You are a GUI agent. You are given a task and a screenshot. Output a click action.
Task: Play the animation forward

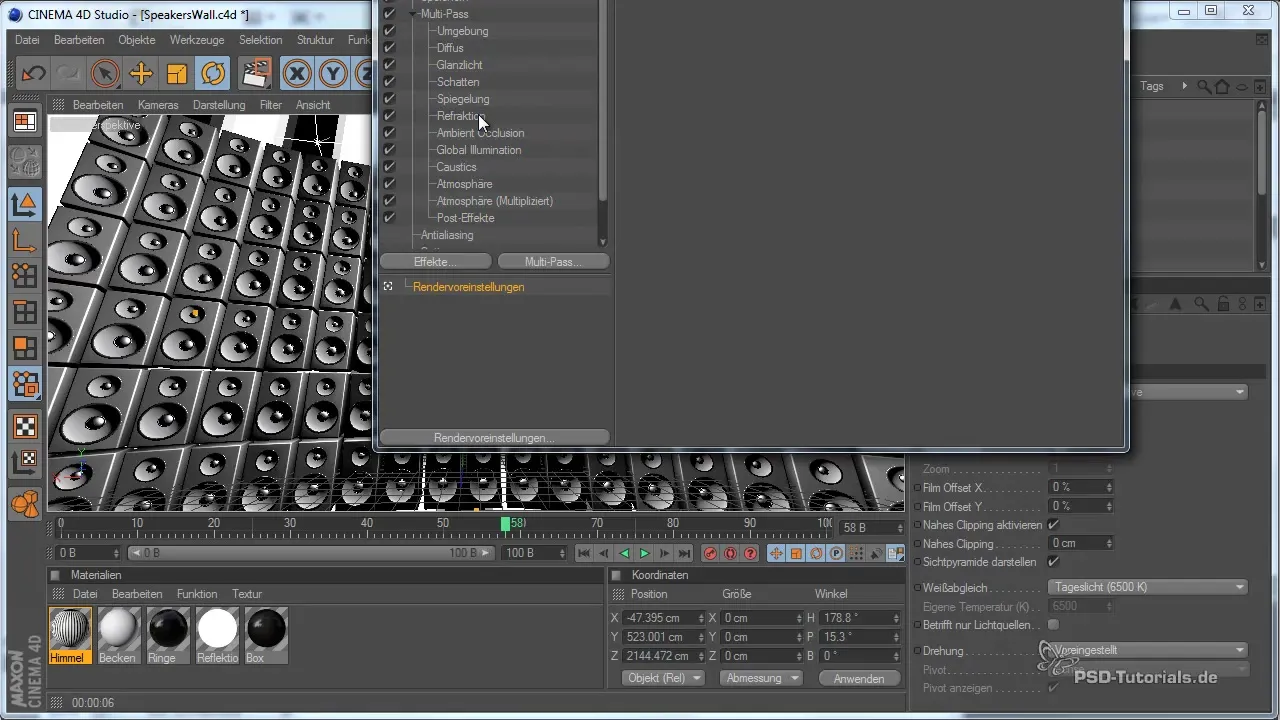click(x=644, y=553)
